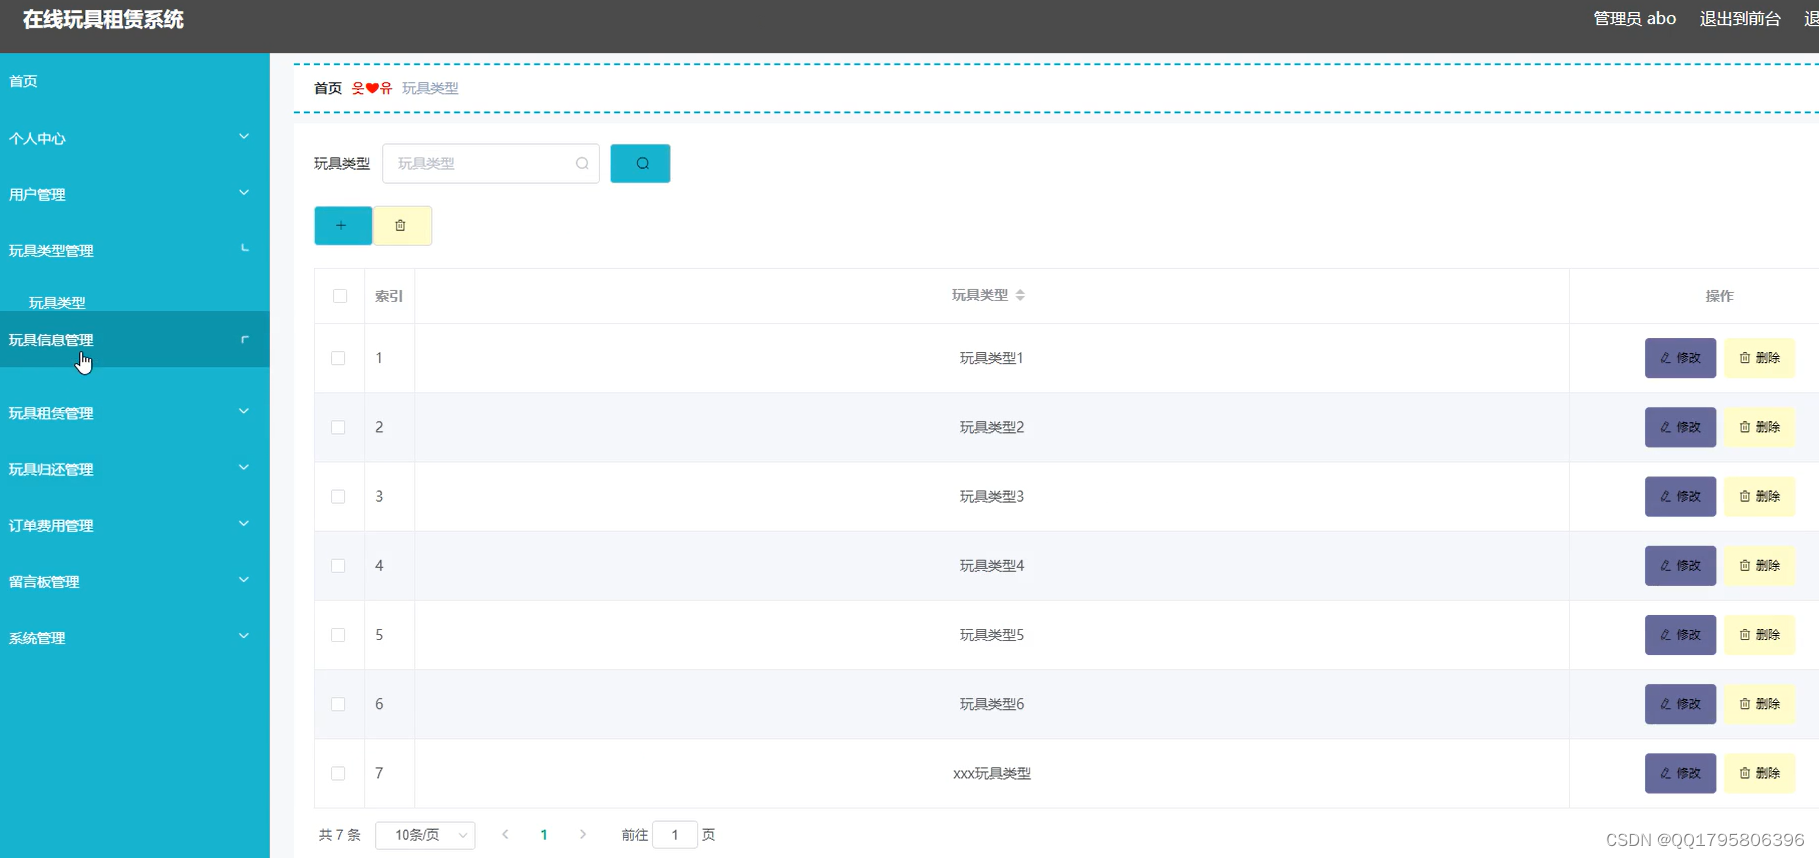Focus the 玩具类型 search input field

[x=490, y=164]
